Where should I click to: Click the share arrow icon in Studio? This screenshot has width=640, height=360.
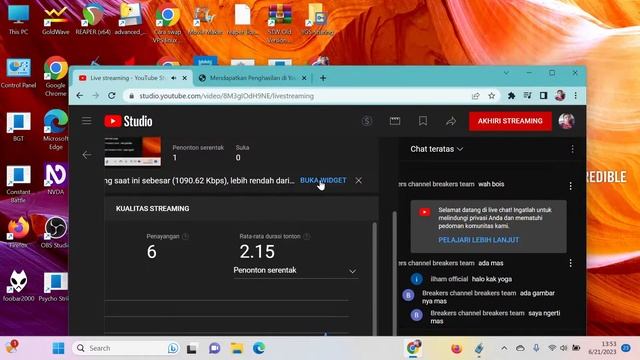pos(451,121)
